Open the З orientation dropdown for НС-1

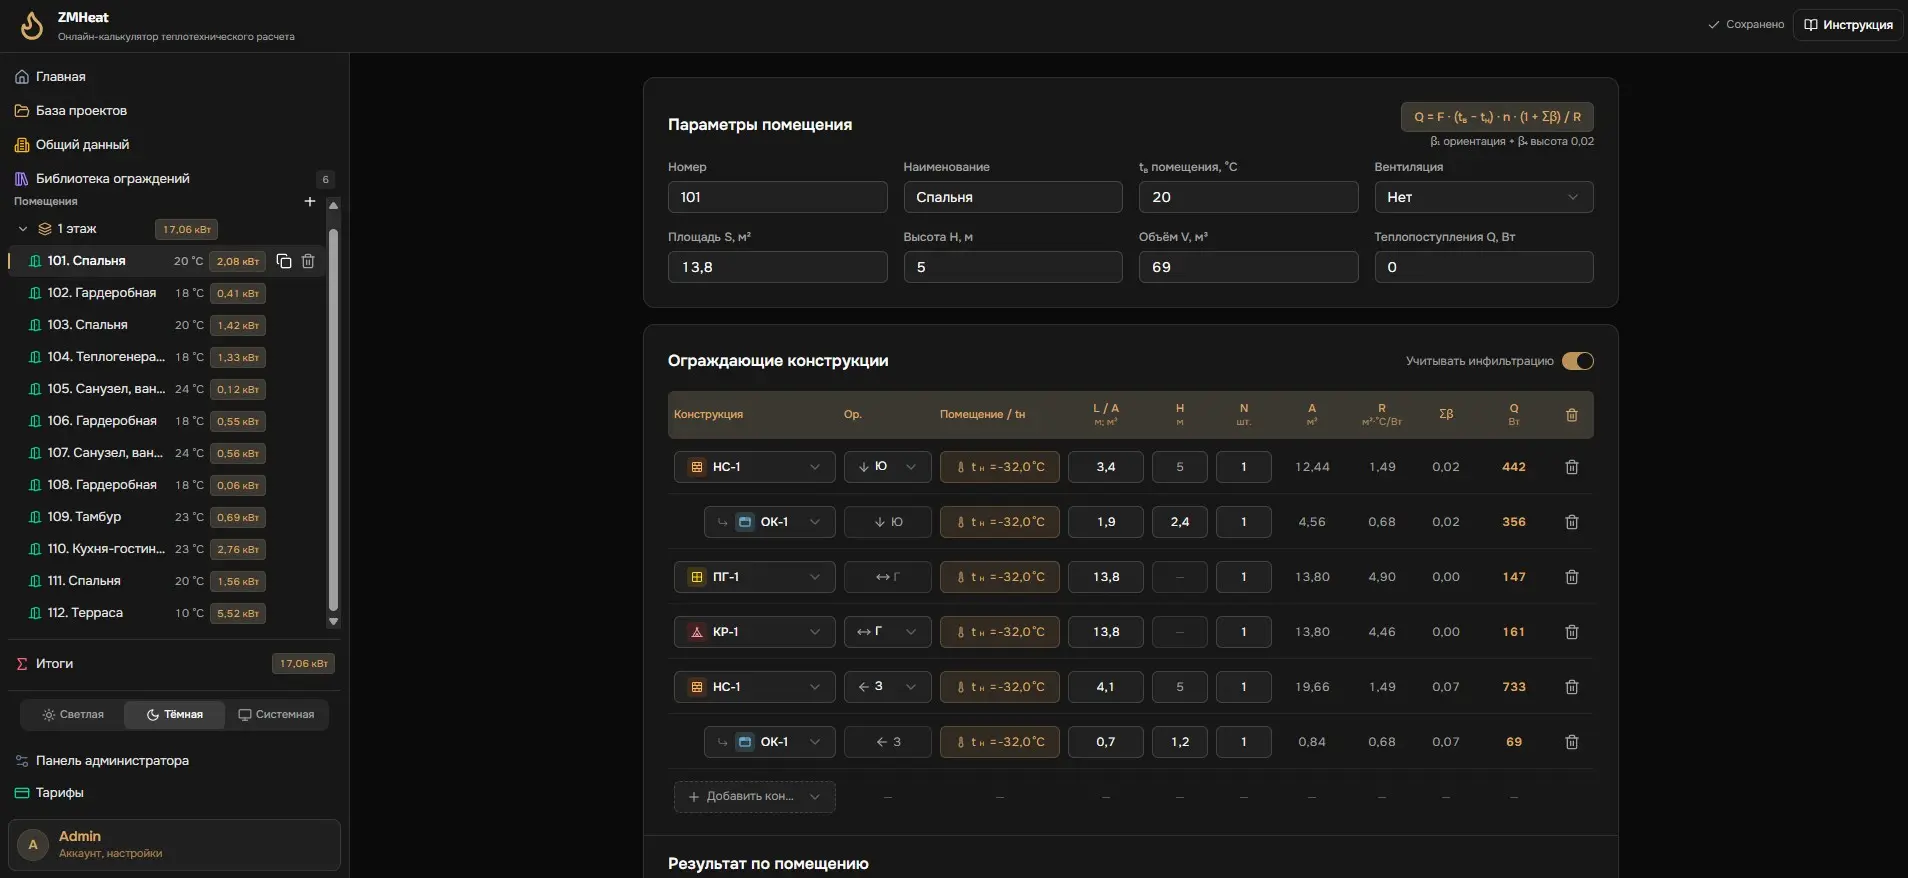(x=888, y=687)
